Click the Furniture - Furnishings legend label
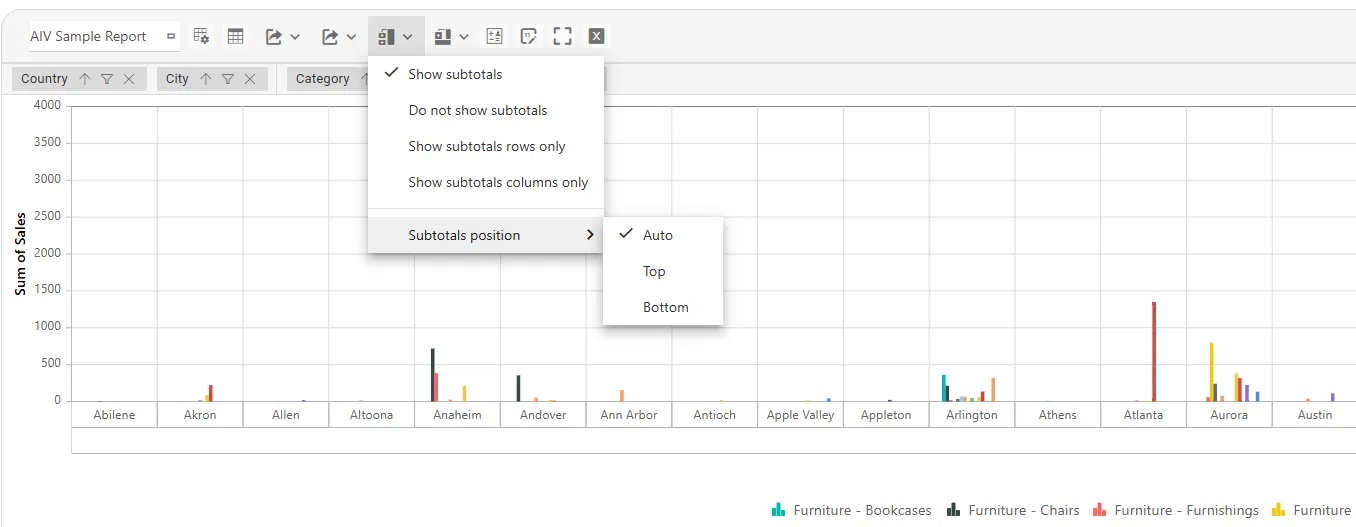 pyautogui.click(x=1187, y=510)
